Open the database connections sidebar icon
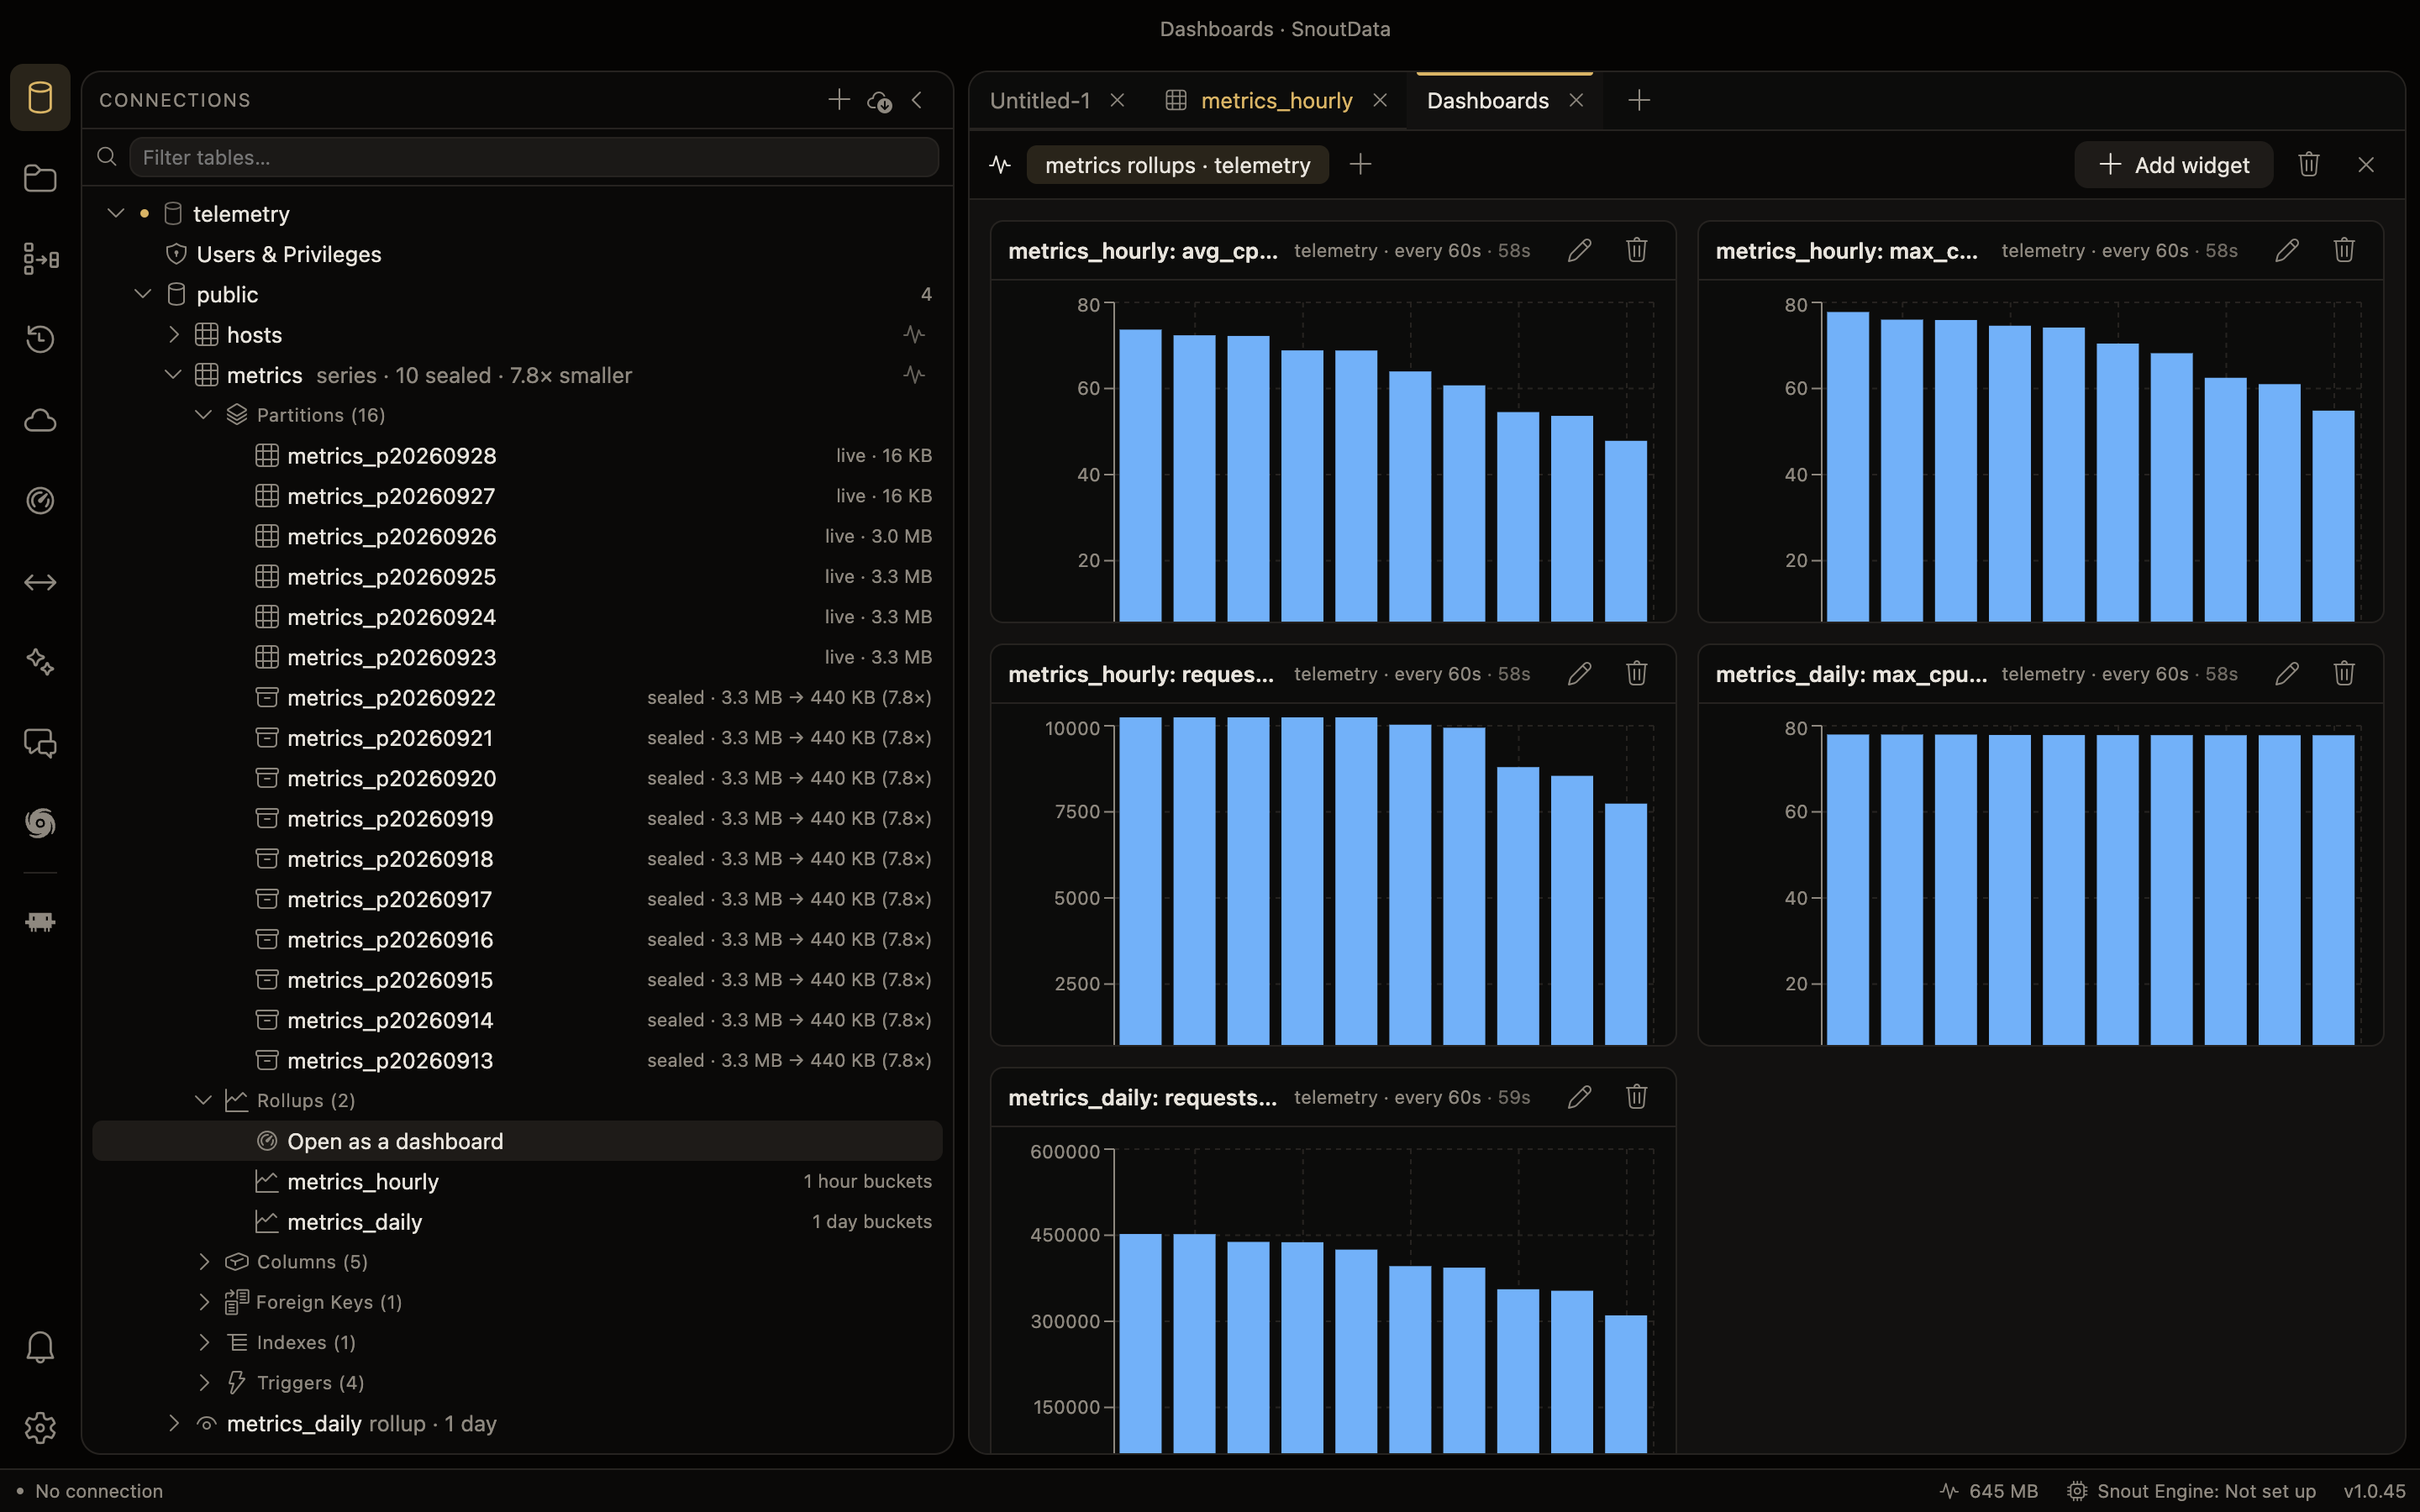This screenshot has height=1512, width=2420. click(x=40, y=98)
